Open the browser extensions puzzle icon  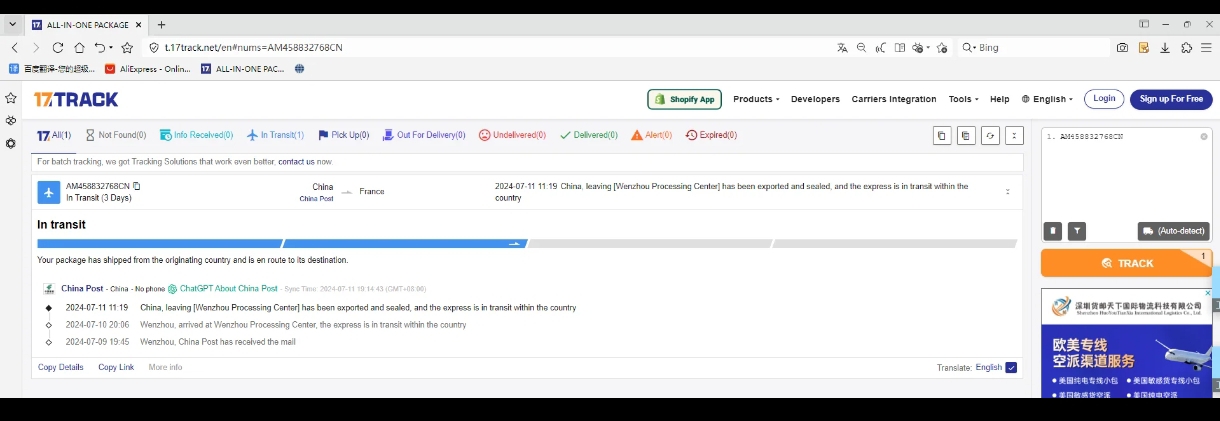pyautogui.click(x=1187, y=48)
